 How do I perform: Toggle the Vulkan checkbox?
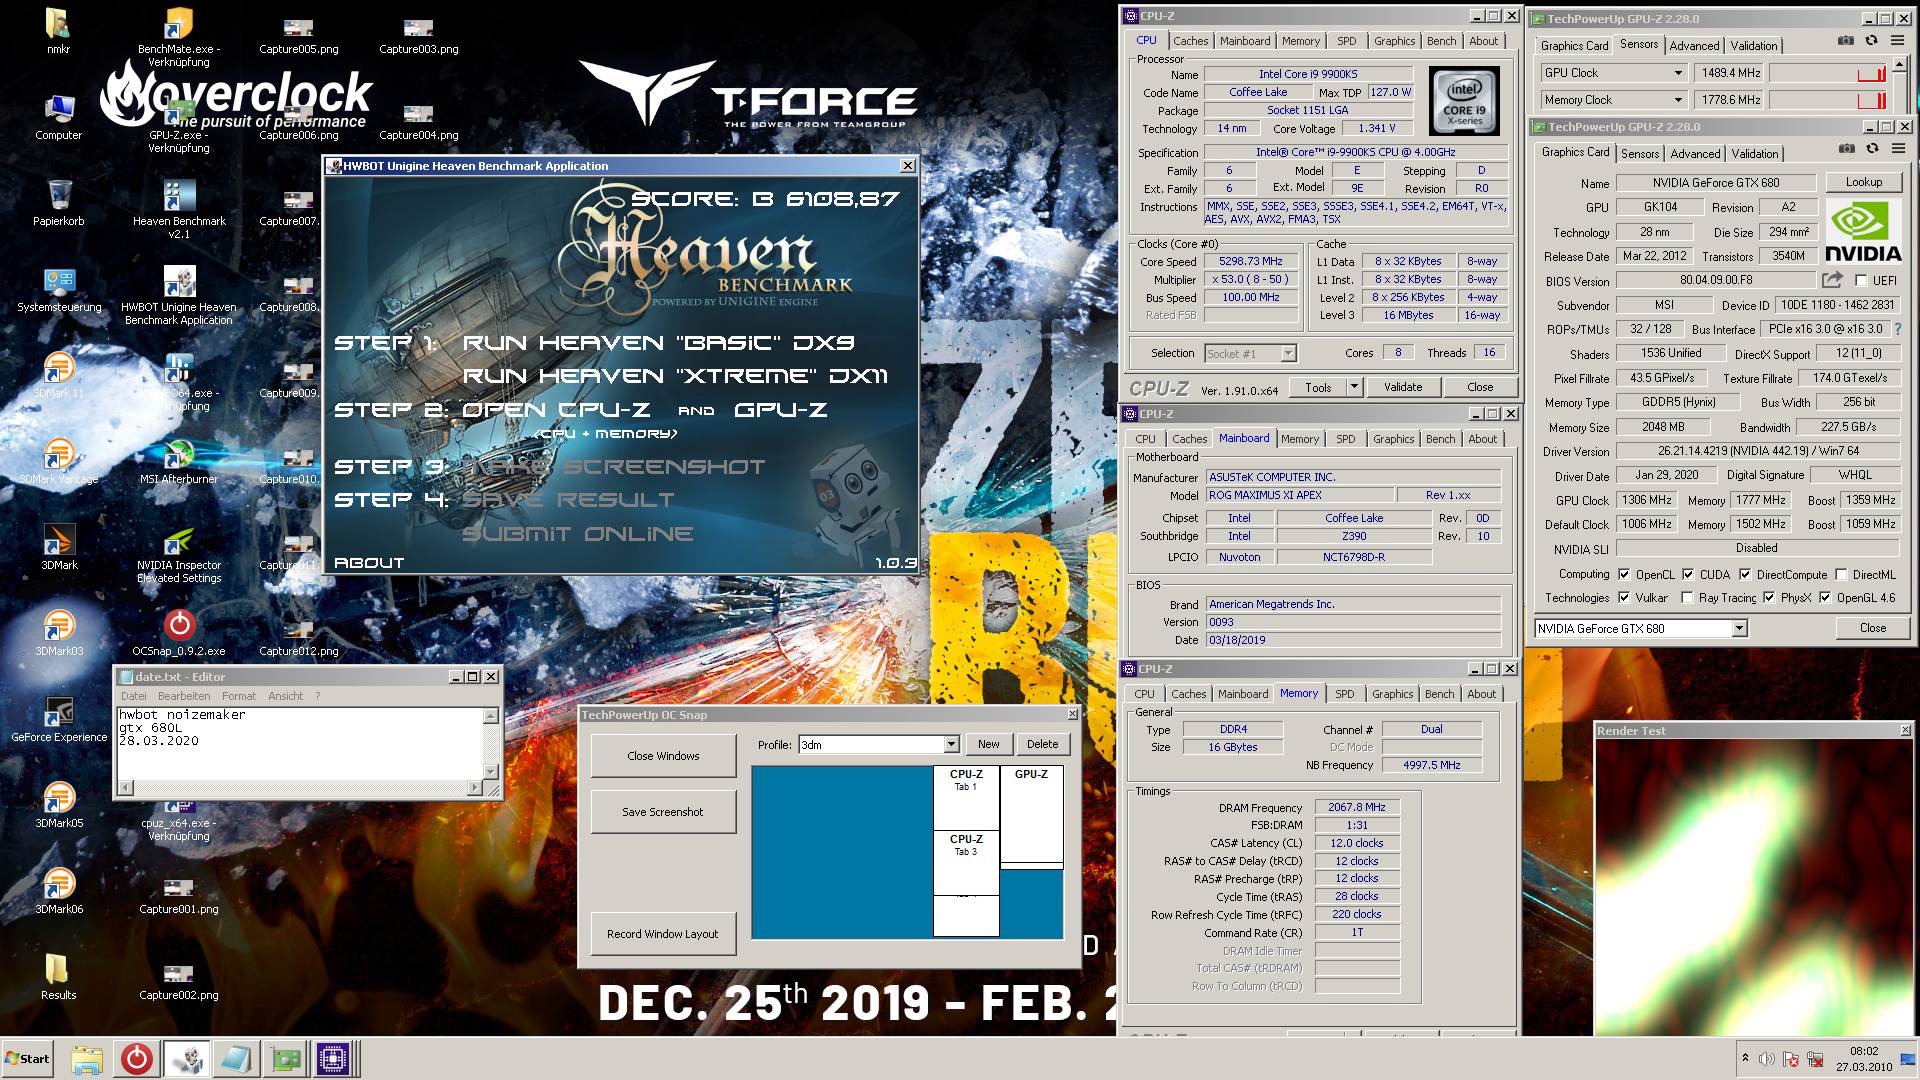[x=1623, y=597]
